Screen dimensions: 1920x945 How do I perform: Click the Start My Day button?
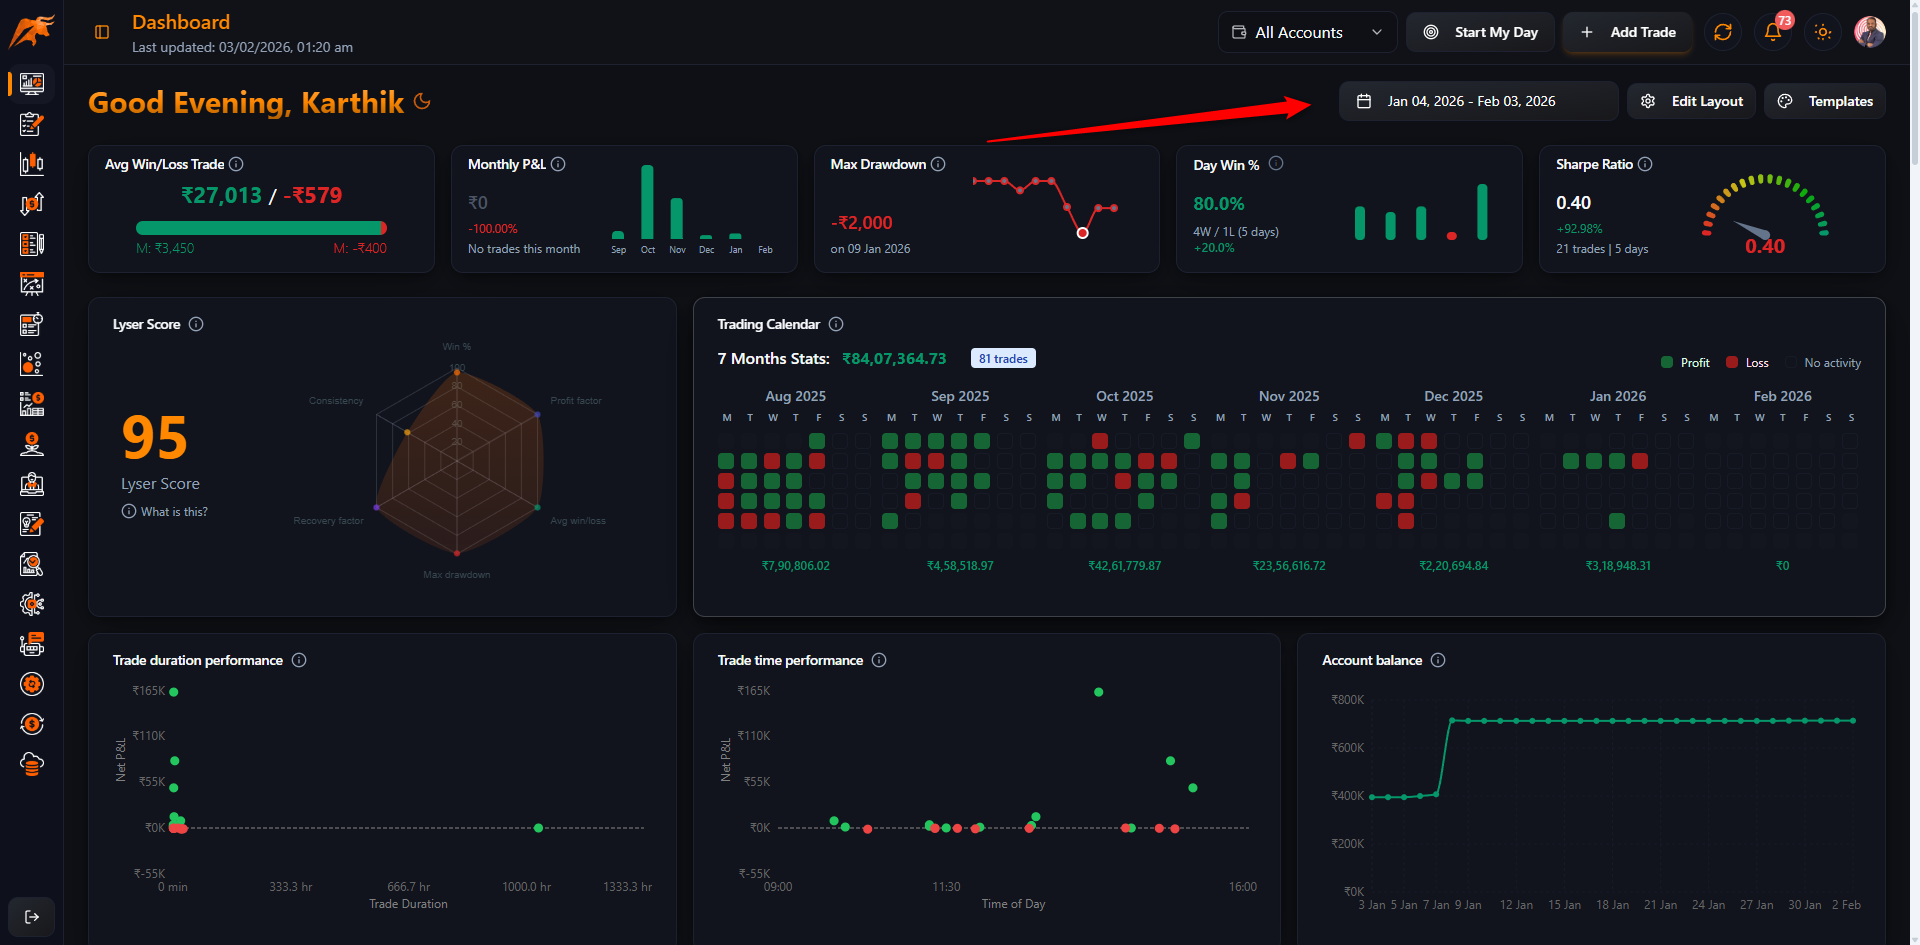pyautogui.click(x=1480, y=31)
